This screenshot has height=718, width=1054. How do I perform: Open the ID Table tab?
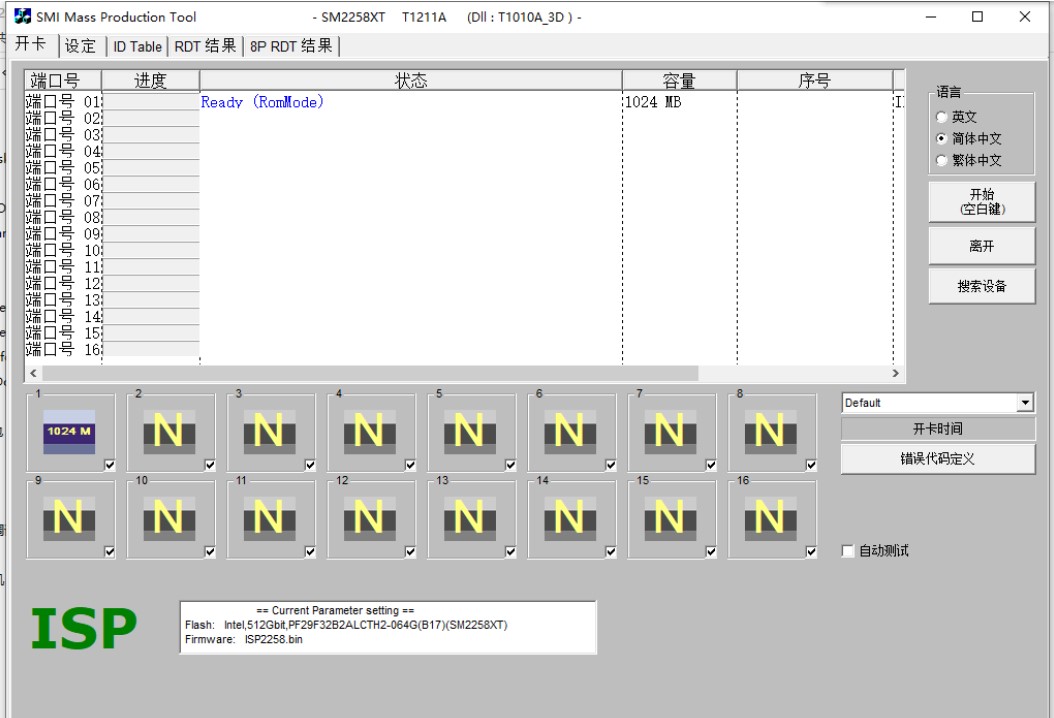pos(137,46)
